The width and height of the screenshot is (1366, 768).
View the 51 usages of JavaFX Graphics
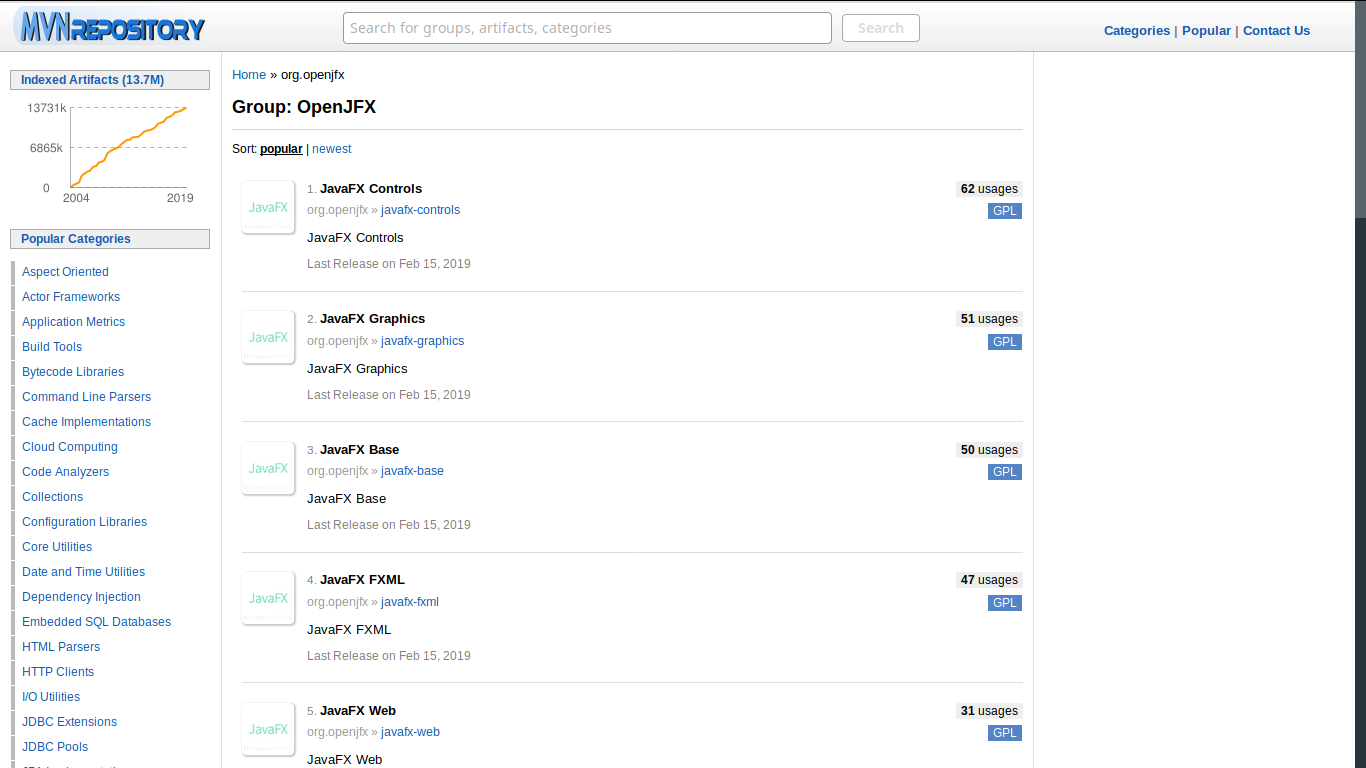pos(989,319)
